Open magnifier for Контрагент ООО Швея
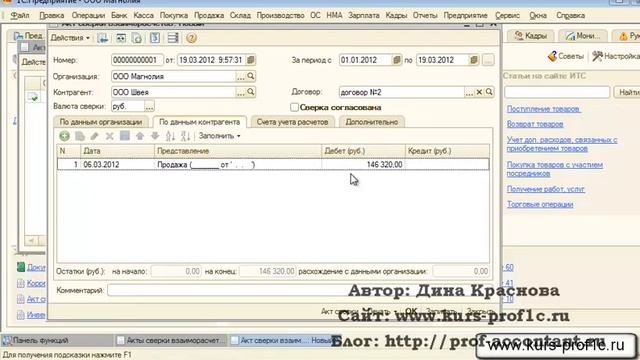This screenshot has width=640, height=360. point(251,92)
